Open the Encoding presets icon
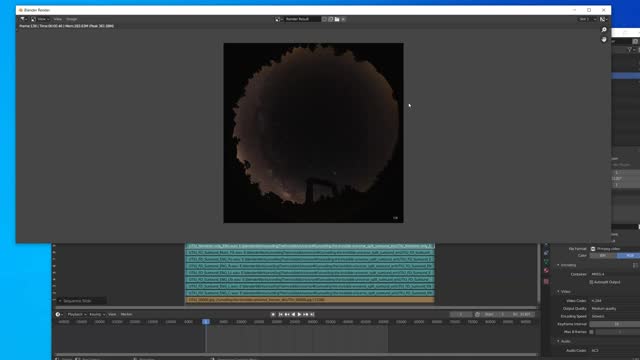Screen dimensions: 640x360 [636, 265]
